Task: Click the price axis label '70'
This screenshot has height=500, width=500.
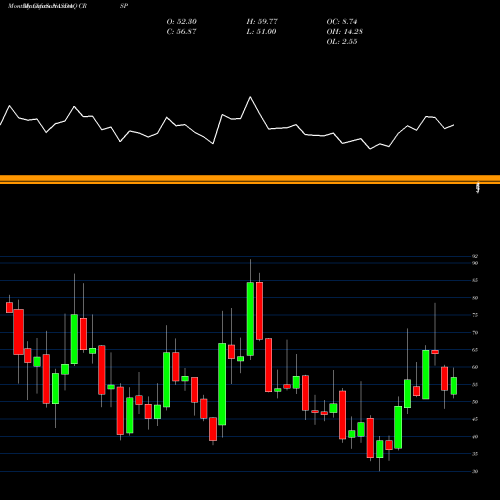Action: pos(475,332)
